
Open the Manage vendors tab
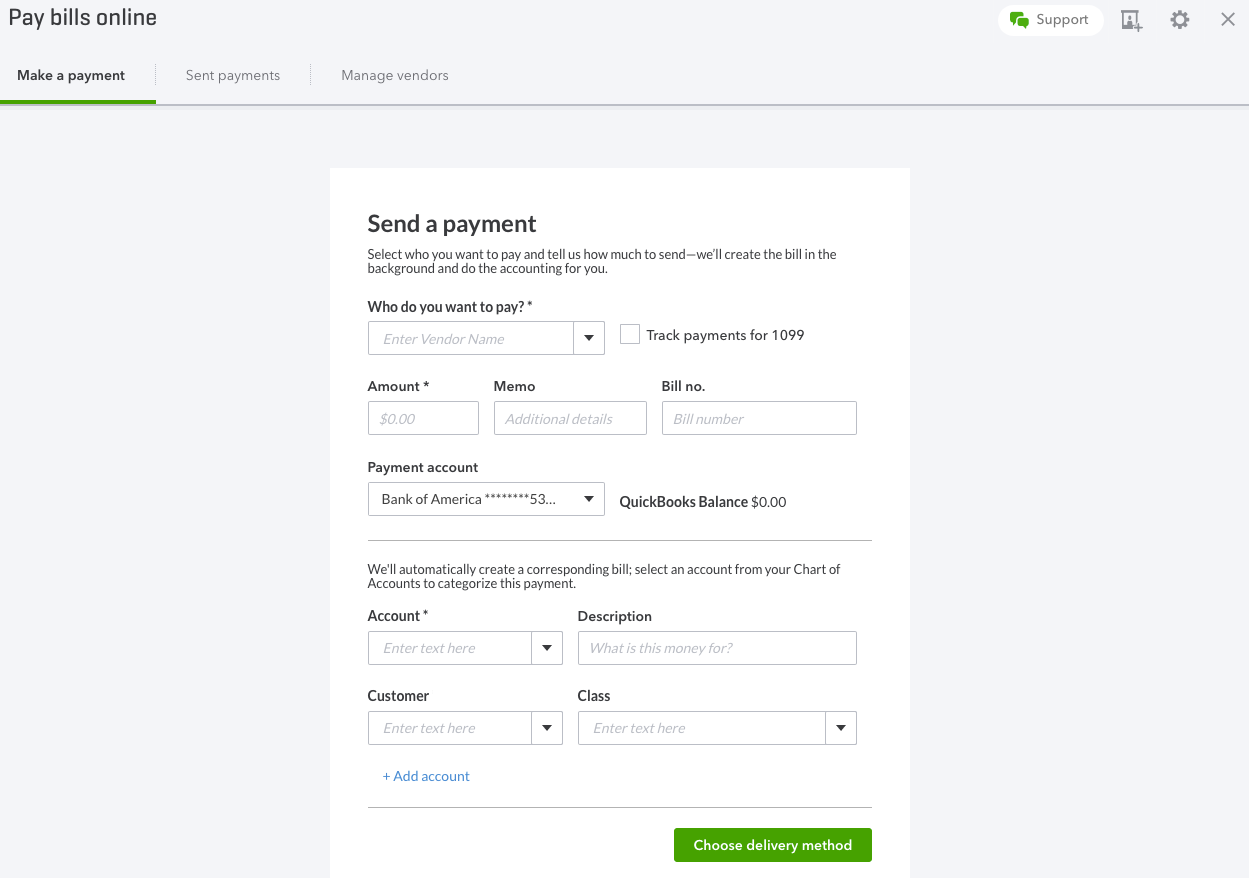tap(395, 75)
